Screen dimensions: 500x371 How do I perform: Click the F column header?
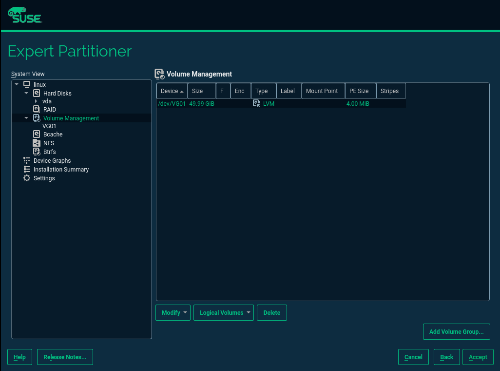pos(223,91)
